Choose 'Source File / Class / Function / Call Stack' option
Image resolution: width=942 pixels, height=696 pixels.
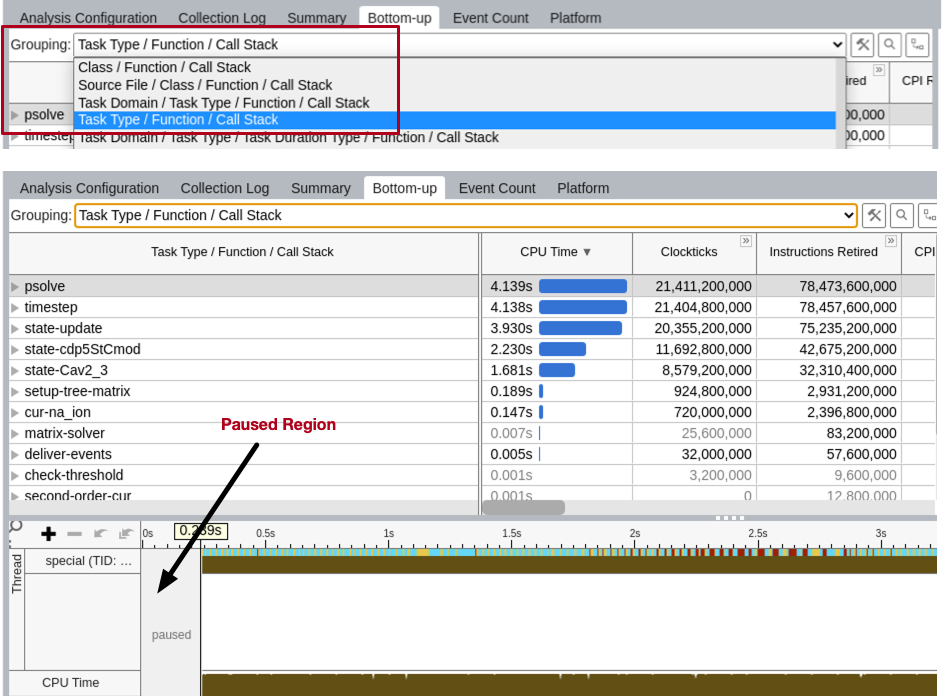click(x=205, y=85)
